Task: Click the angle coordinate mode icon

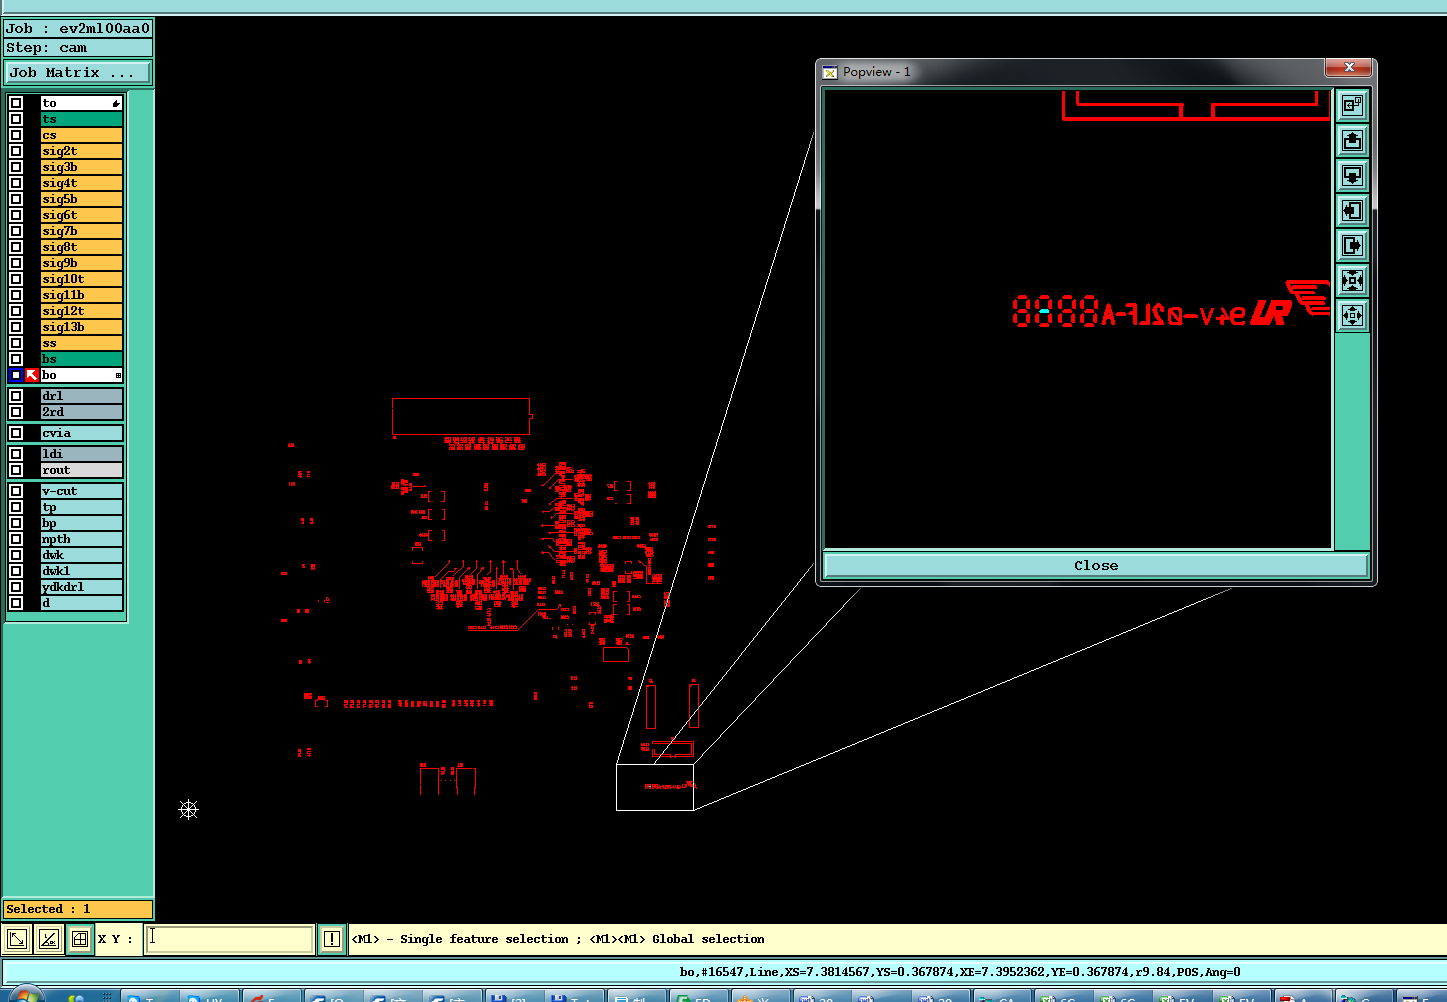Action: [48, 939]
